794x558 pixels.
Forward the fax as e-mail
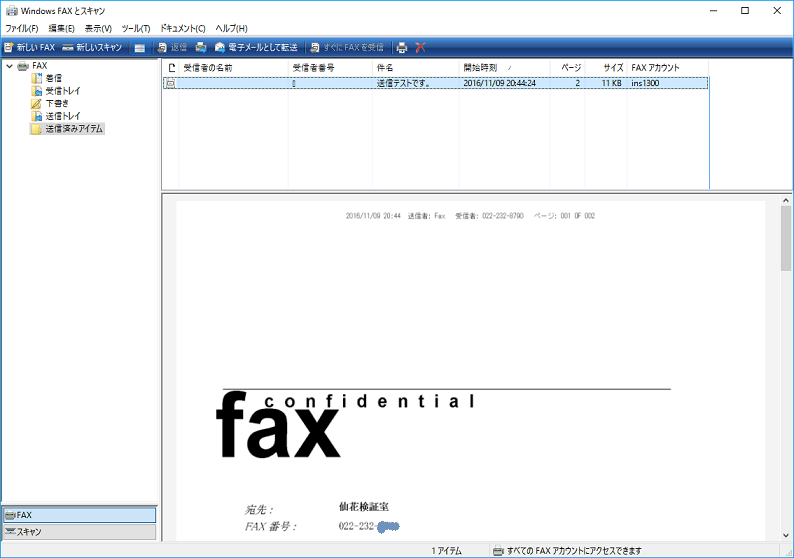256,48
